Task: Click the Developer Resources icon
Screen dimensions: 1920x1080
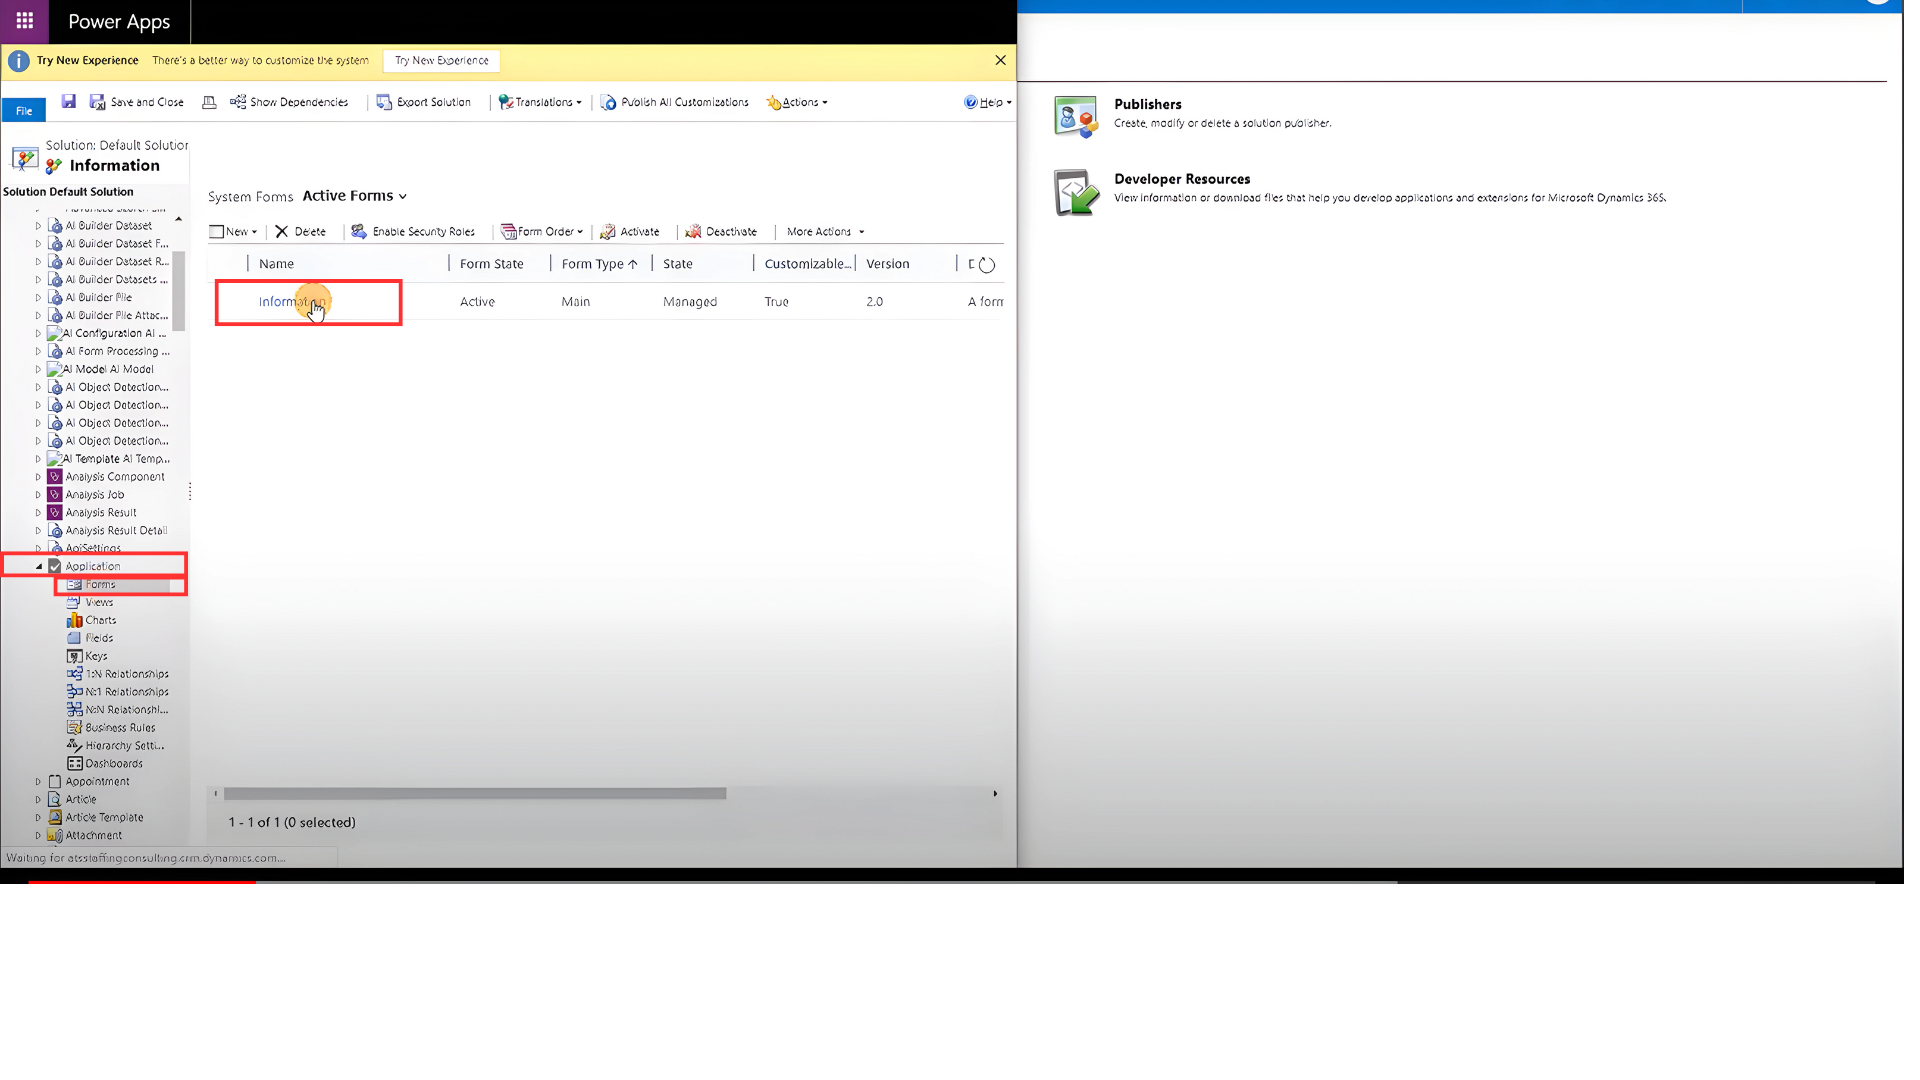Action: [x=1077, y=192]
